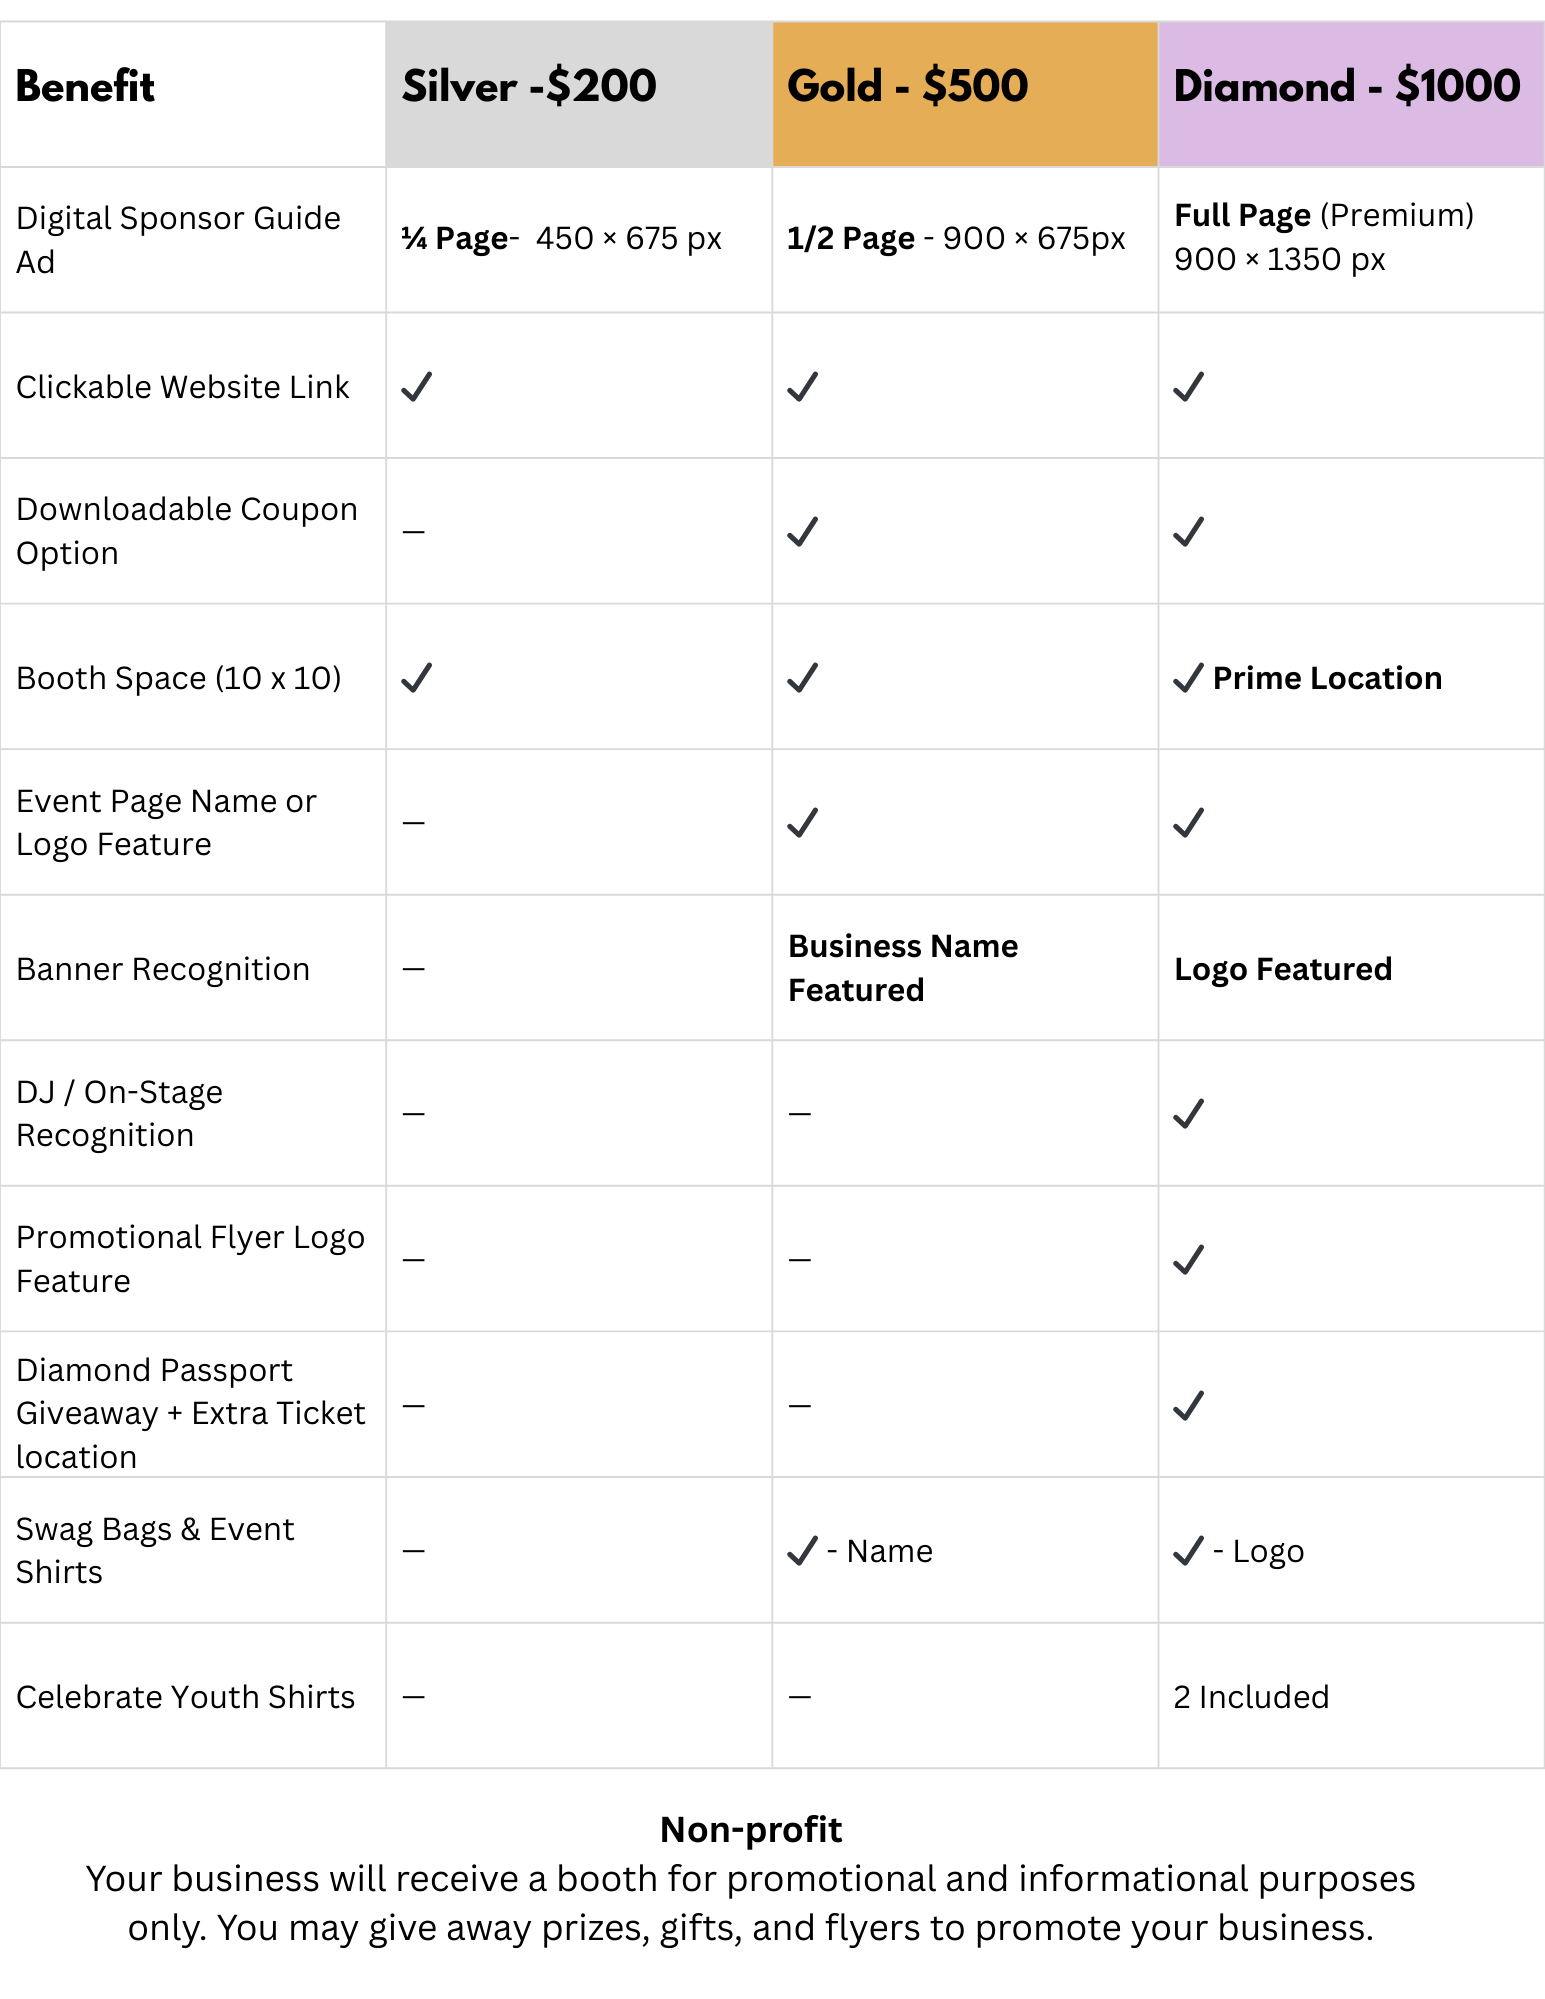Select the gray Silver -$200 header cell
This screenshot has height=1999, width=1545.
click(578, 93)
